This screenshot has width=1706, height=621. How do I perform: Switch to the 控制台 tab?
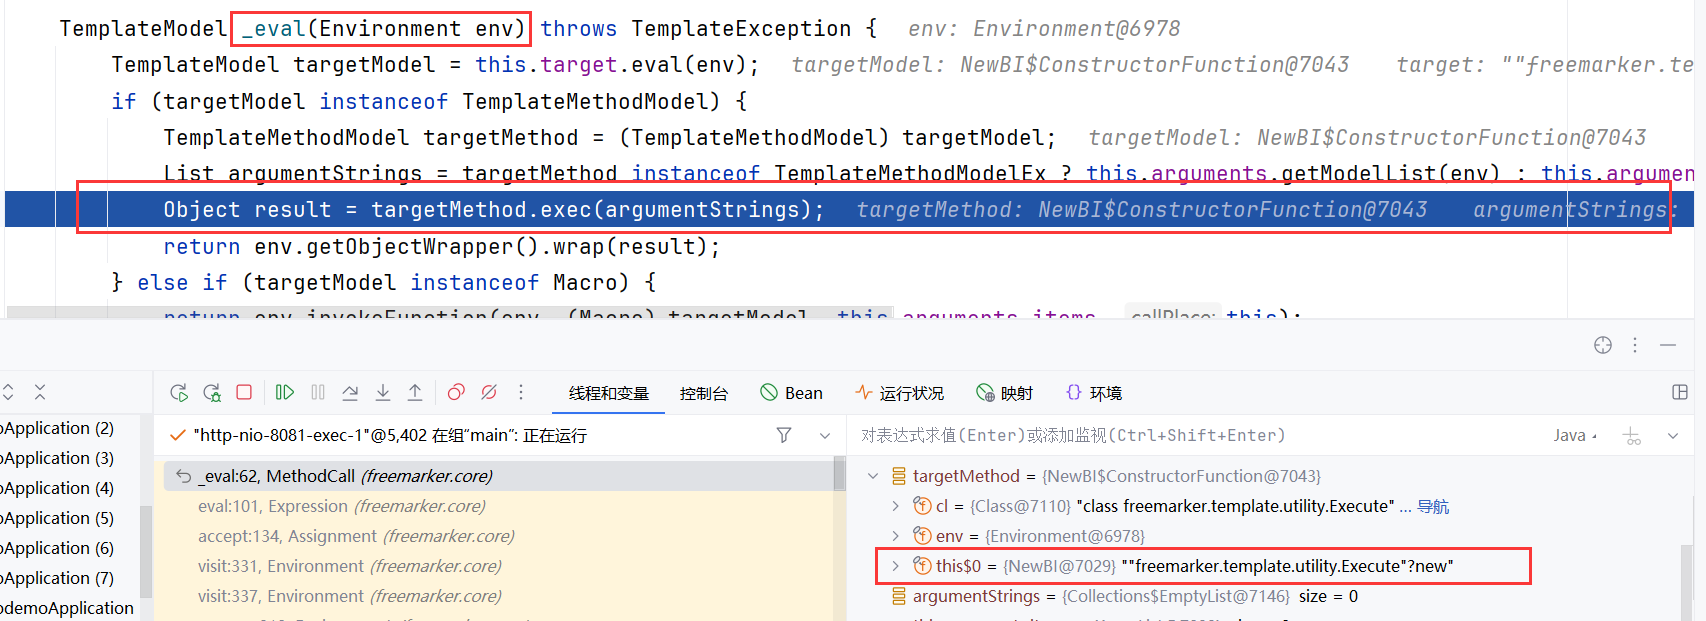[x=704, y=394]
